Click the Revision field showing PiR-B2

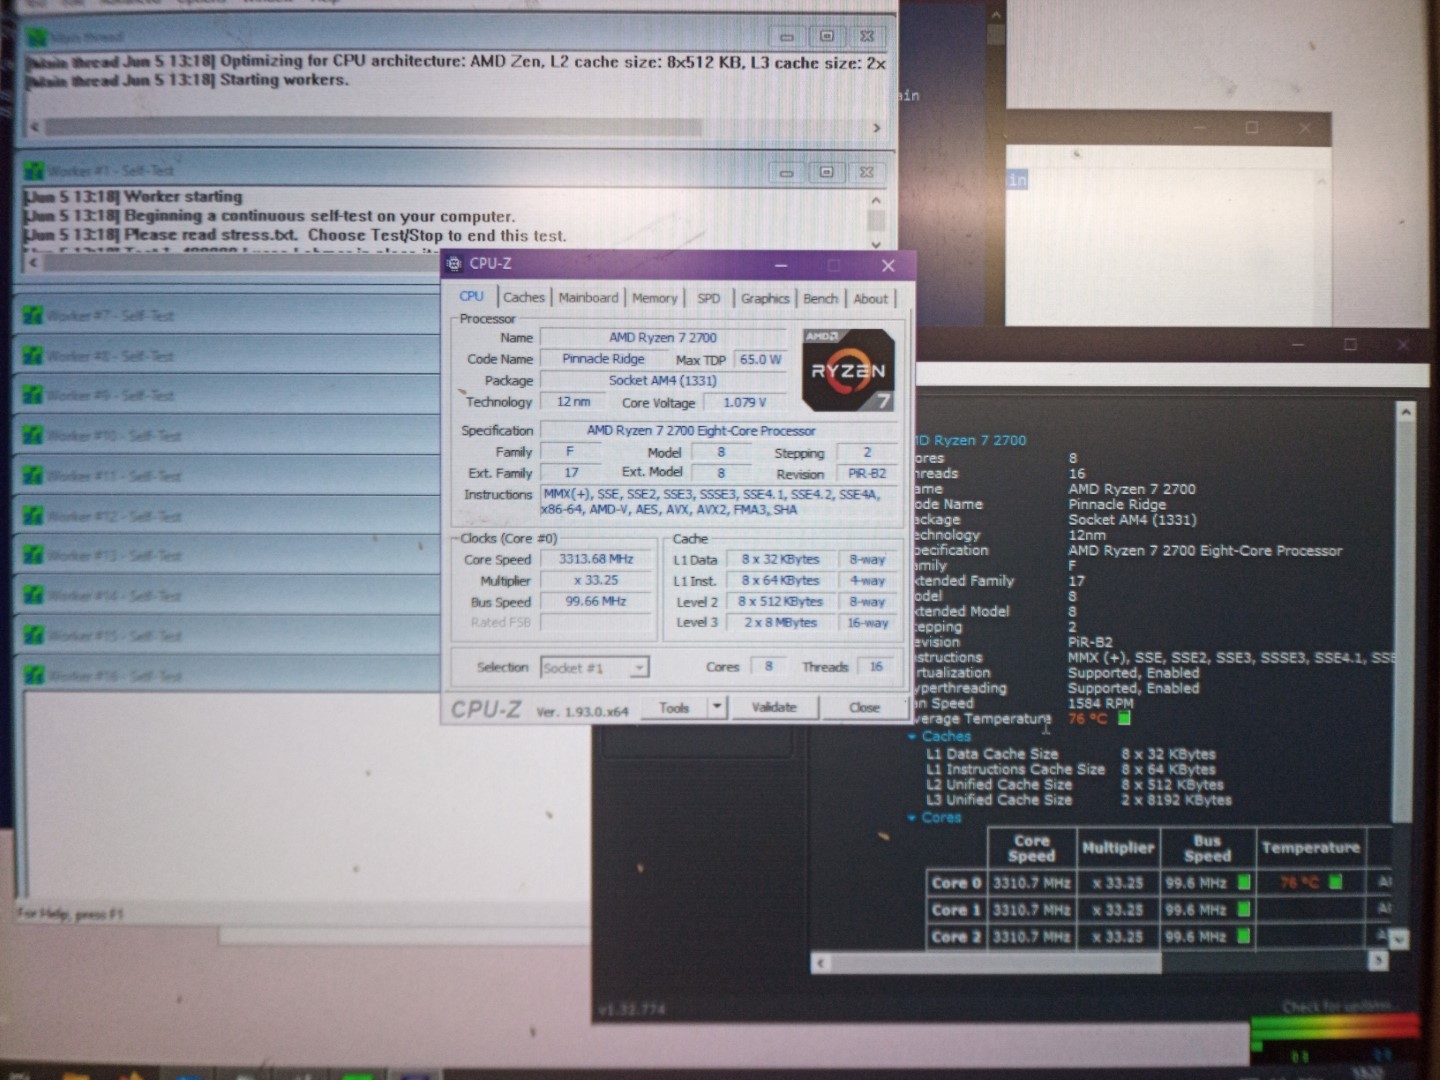pyautogui.click(x=867, y=474)
